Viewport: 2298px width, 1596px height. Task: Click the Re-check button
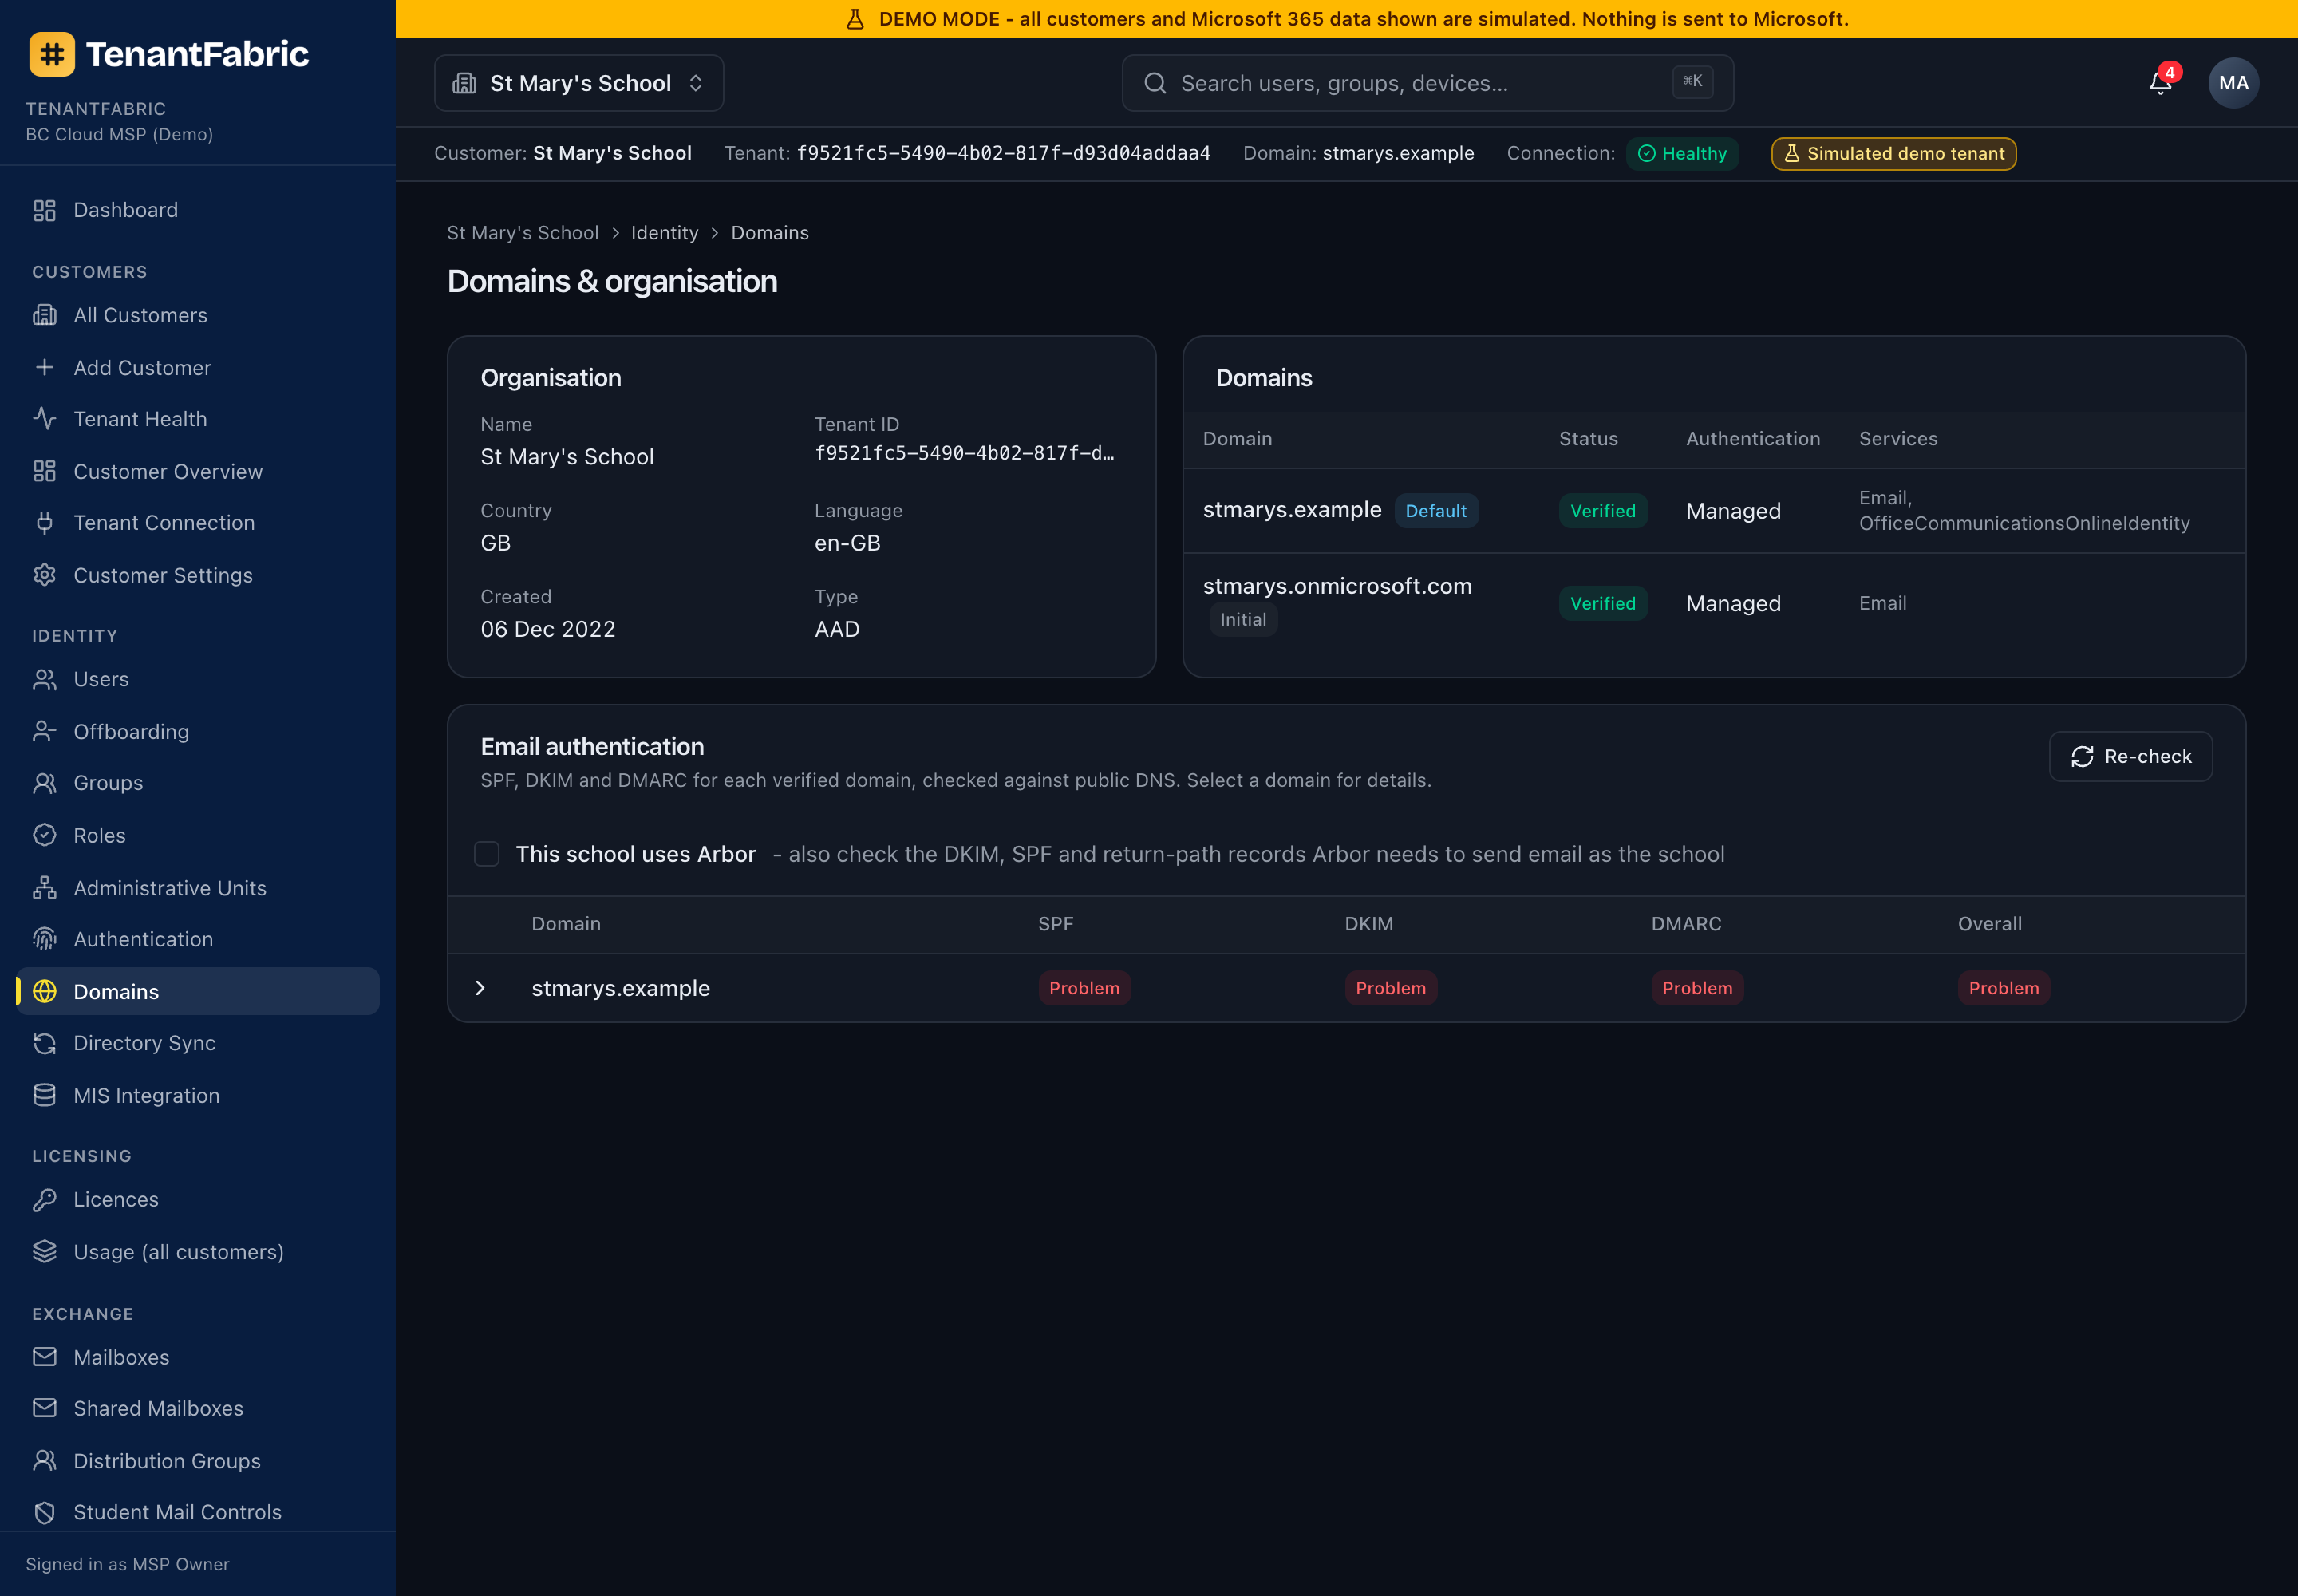point(2131,756)
